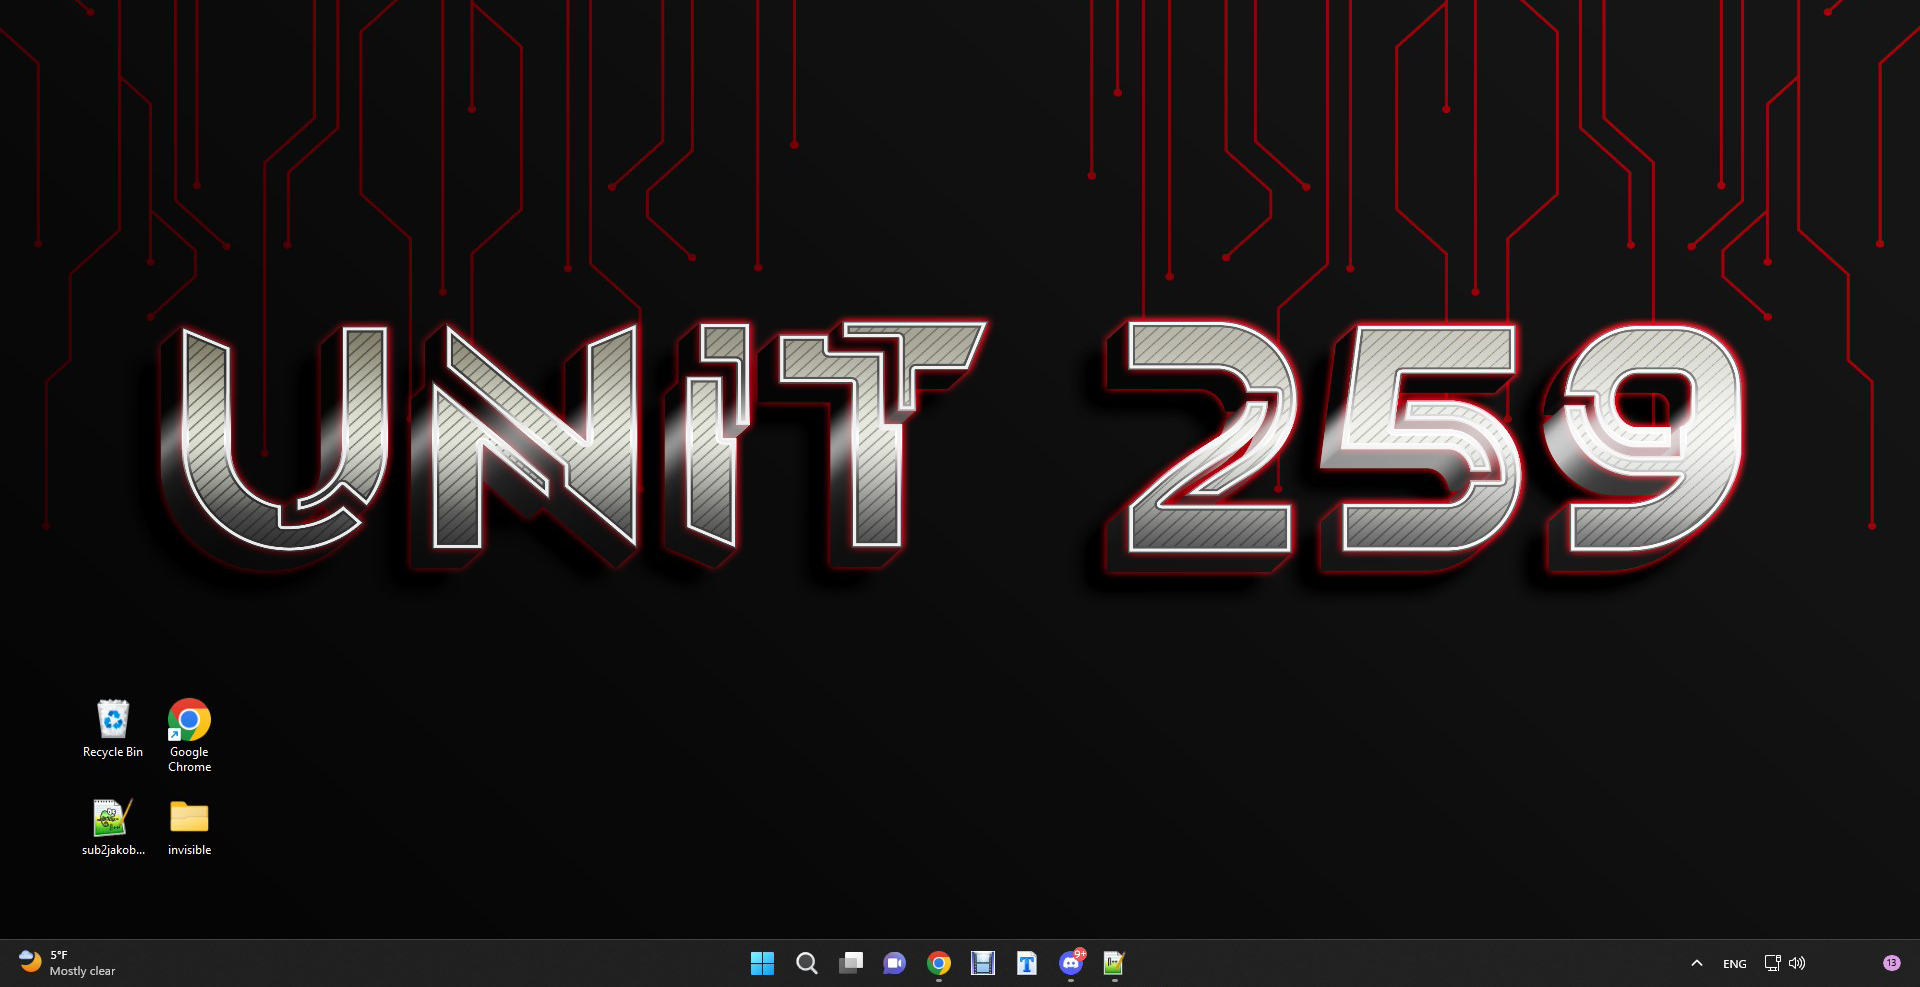Viewport: 1920px width, 987px height.
Task: Switch input language via the ENG indicator
Action: [x=1734, y=963]
